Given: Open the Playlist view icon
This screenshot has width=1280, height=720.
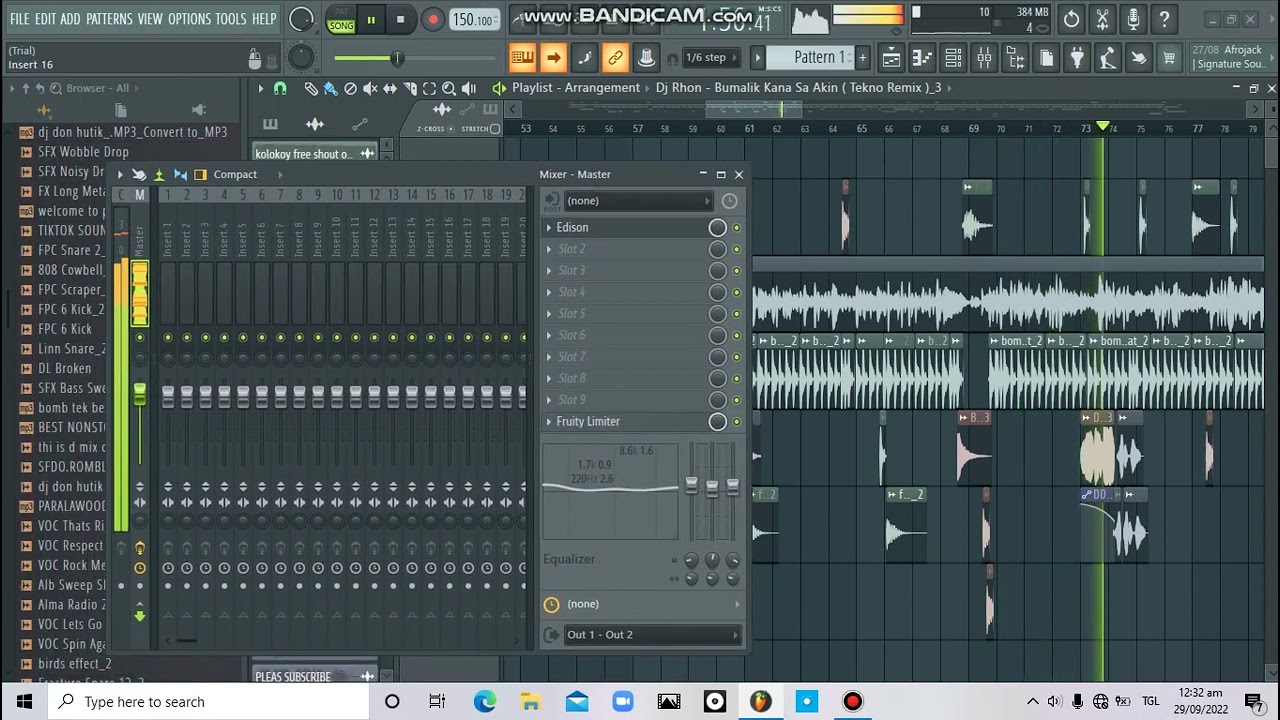Looking at the screenshot, I should pyautogui.click(x=891, y=58).
